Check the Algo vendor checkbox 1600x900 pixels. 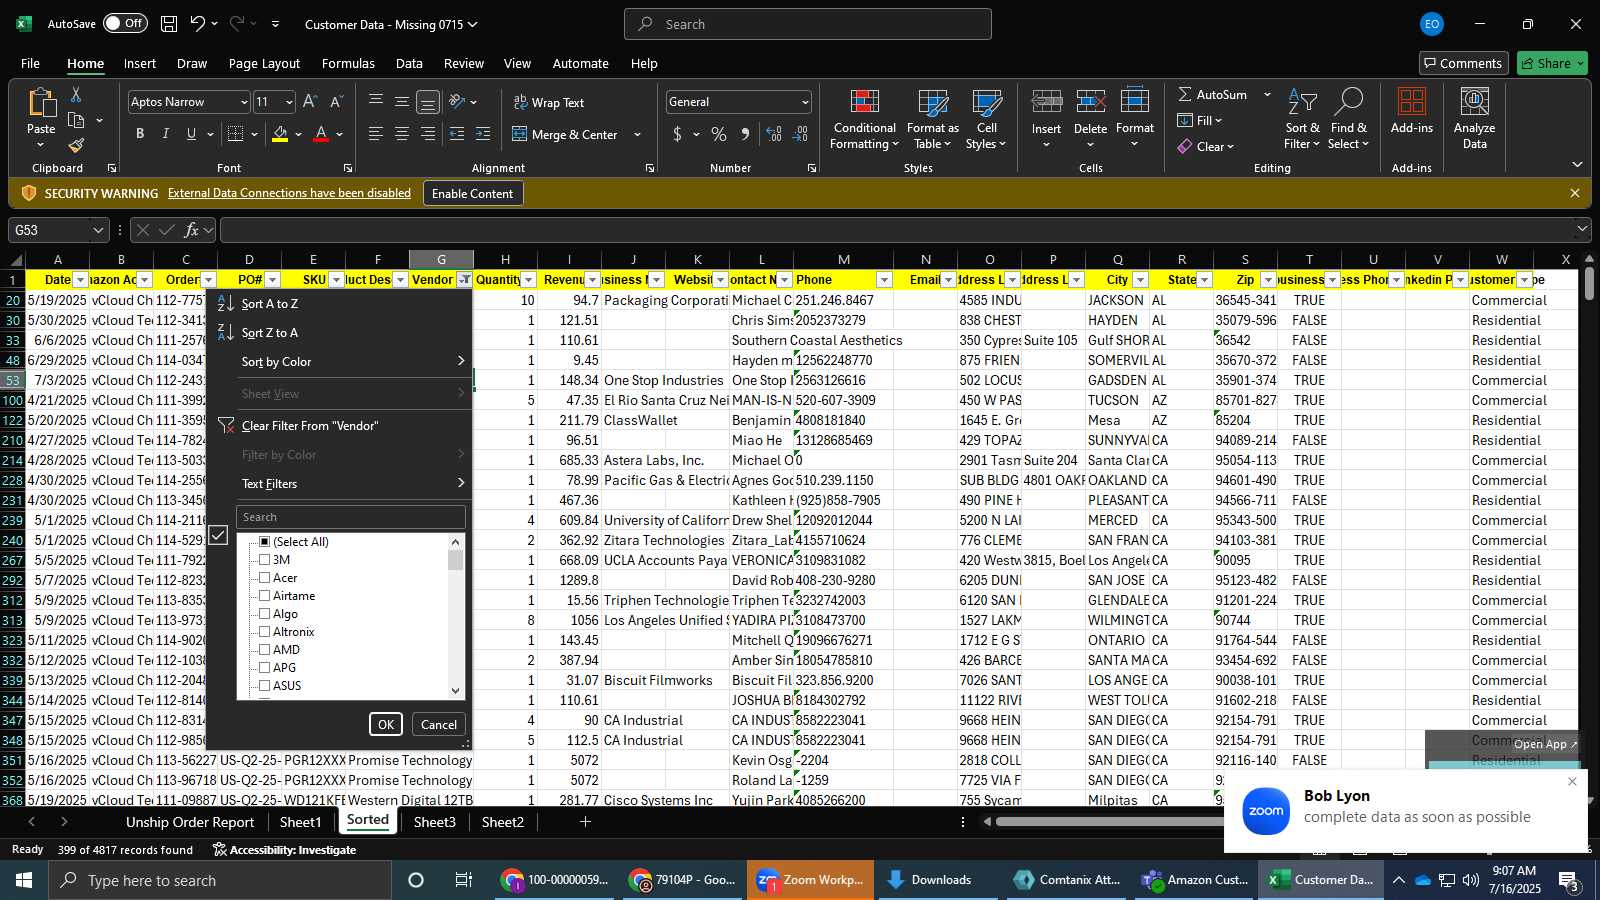coord(265,614)
